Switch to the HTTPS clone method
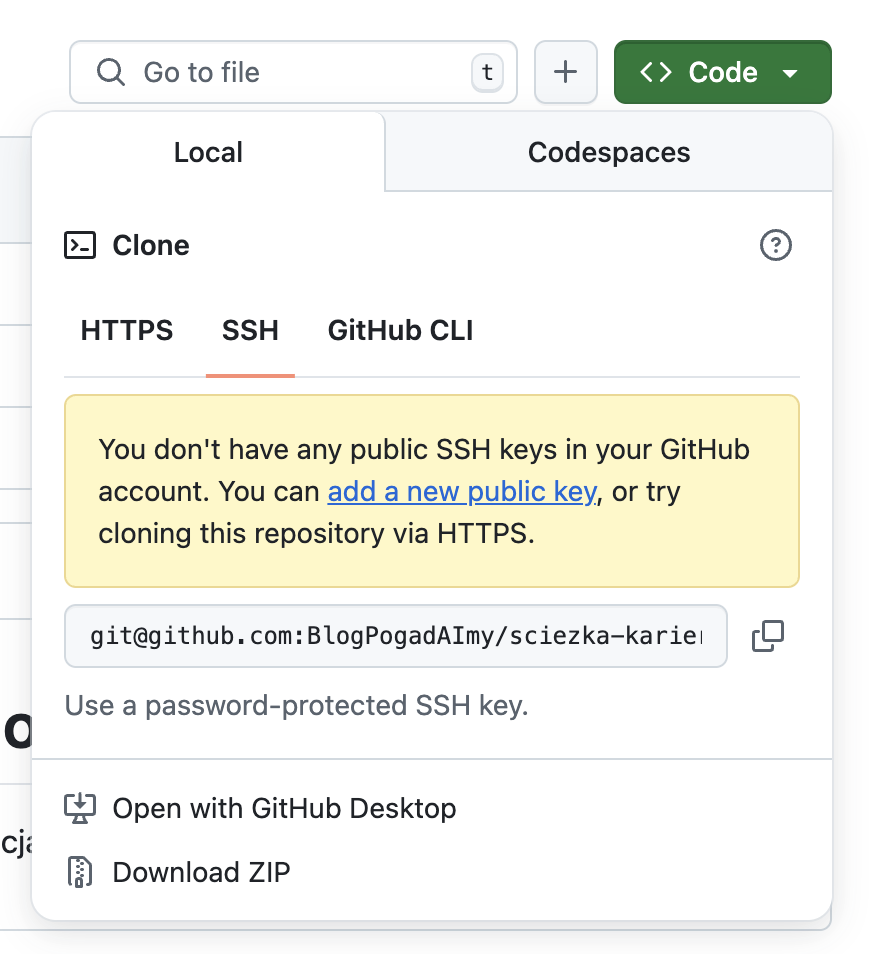 tap(126, 330)
